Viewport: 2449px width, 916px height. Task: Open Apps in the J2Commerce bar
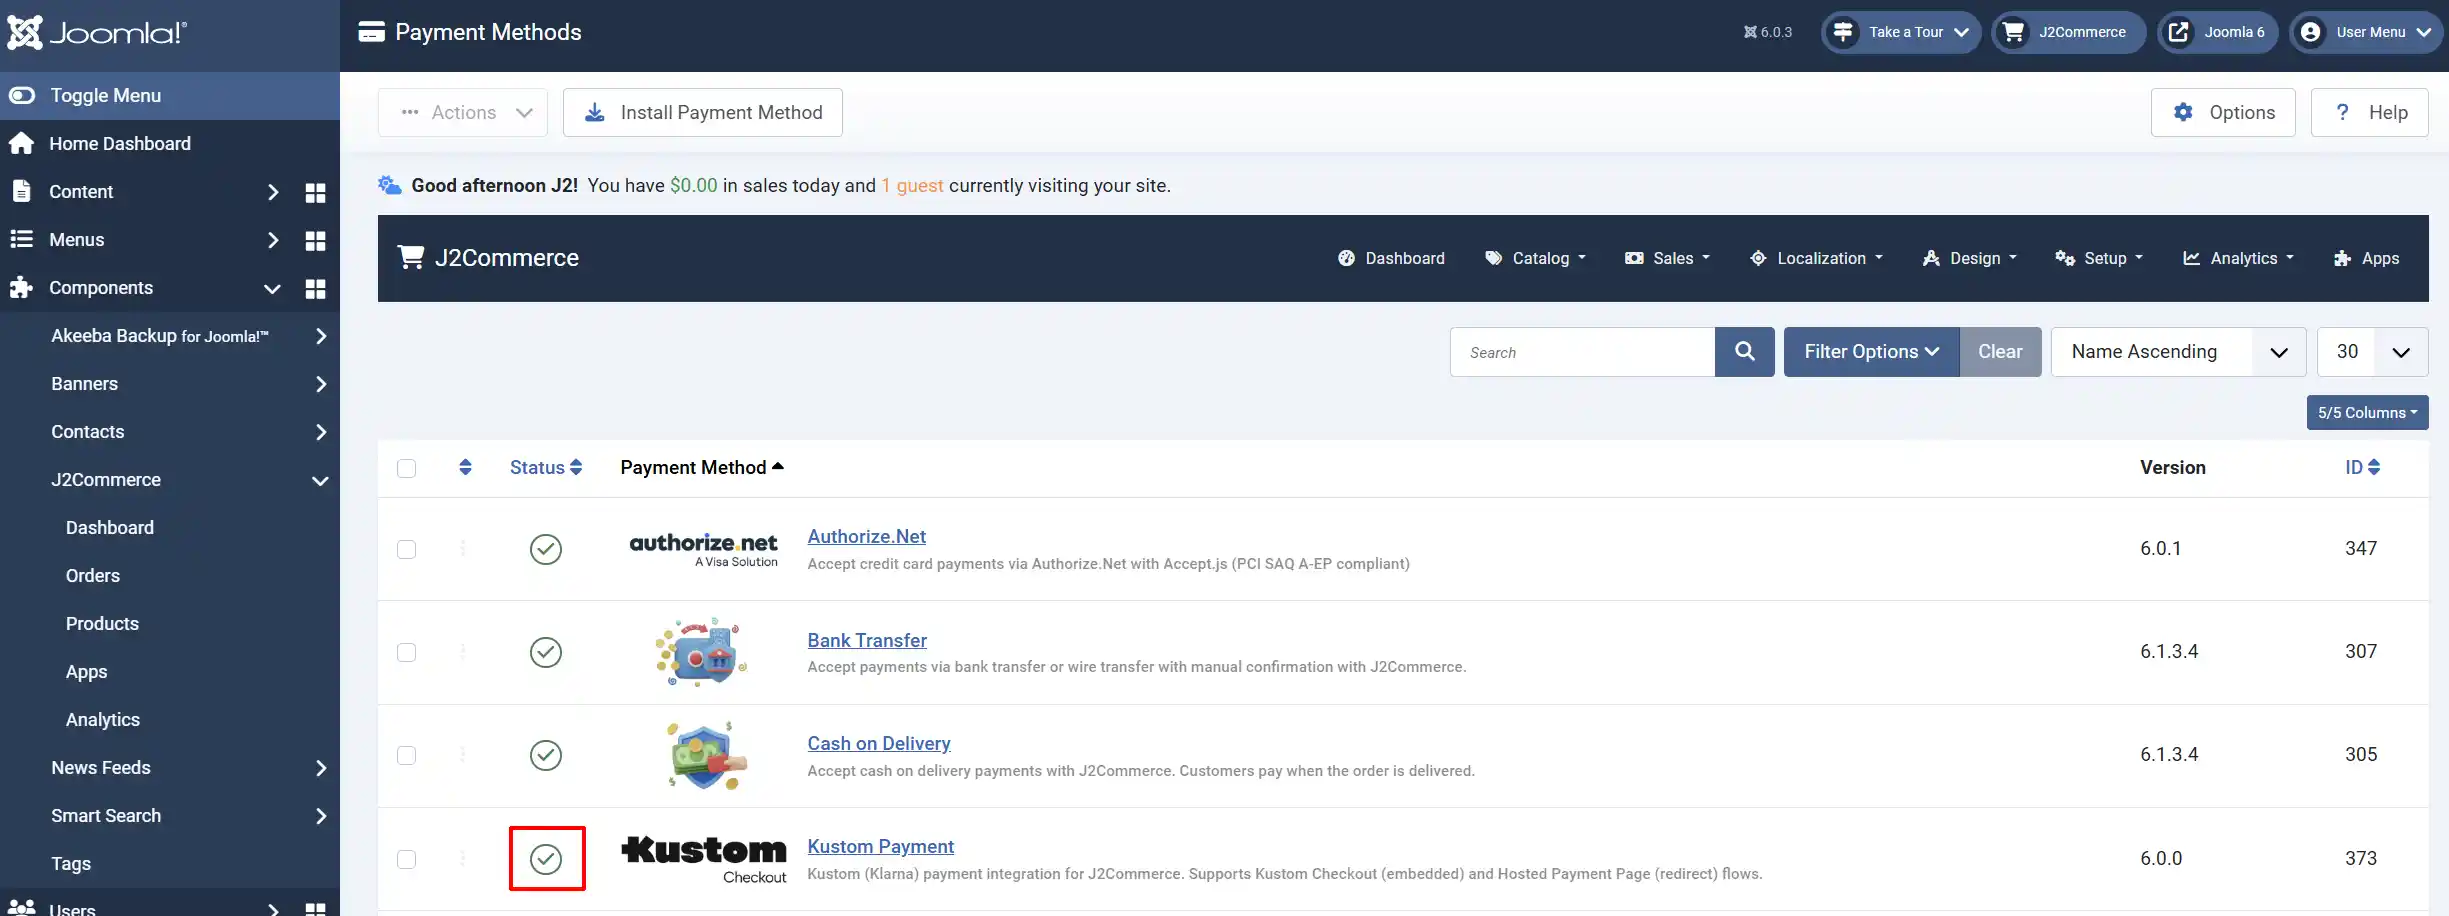click(x=2366, y=258)
